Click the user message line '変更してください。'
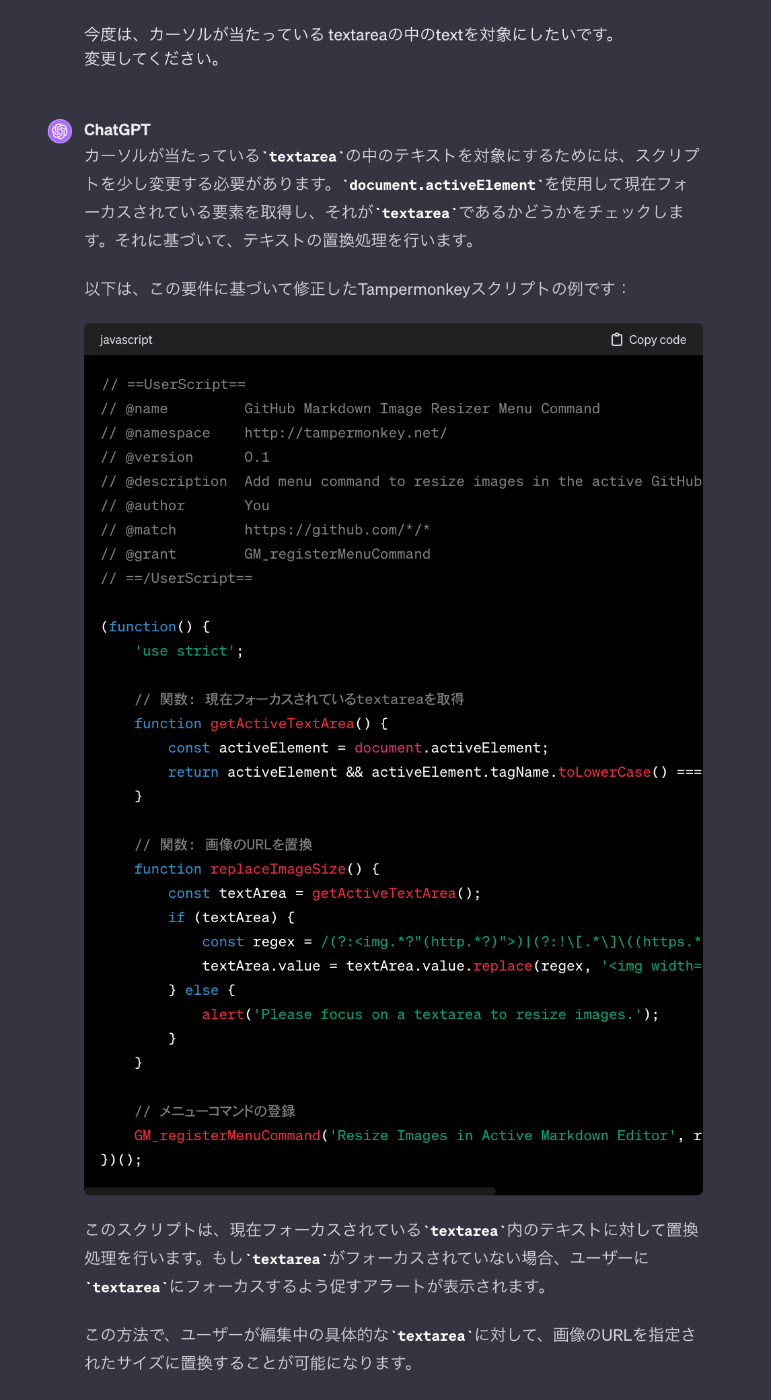Screen dimensions: 771x1400 [152, 59]
